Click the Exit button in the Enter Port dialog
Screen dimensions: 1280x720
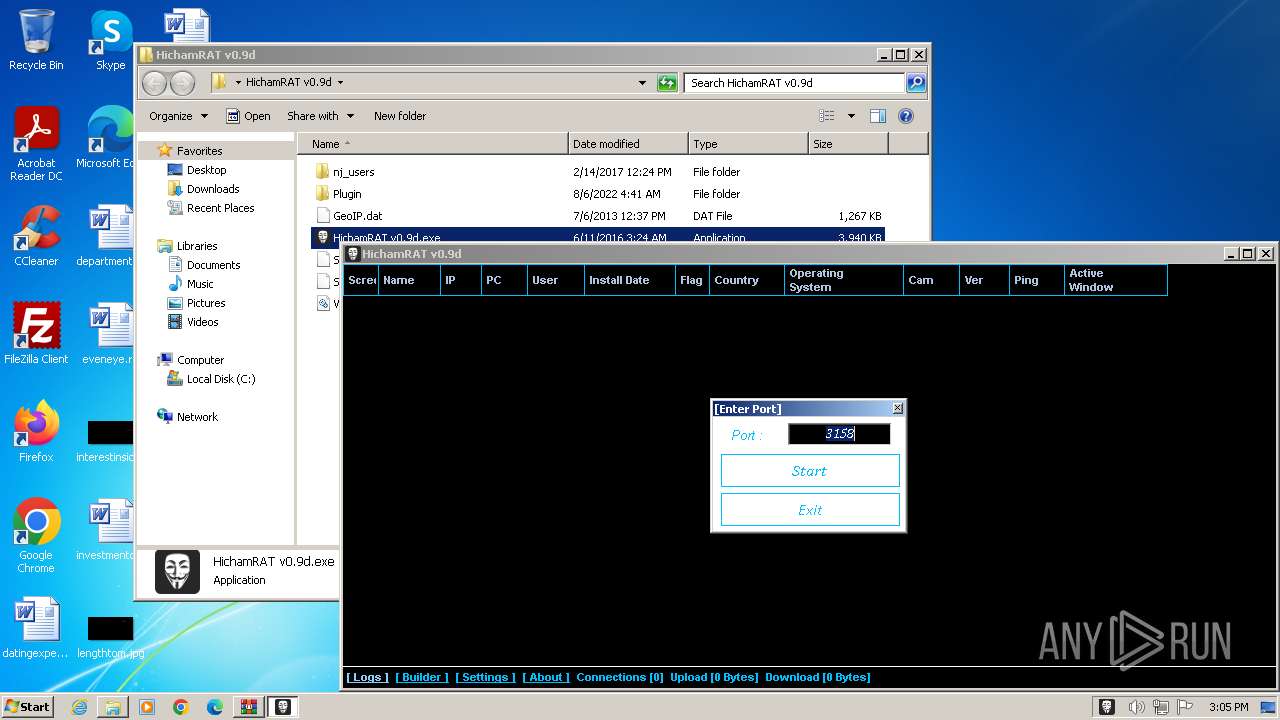coord(810,510)
